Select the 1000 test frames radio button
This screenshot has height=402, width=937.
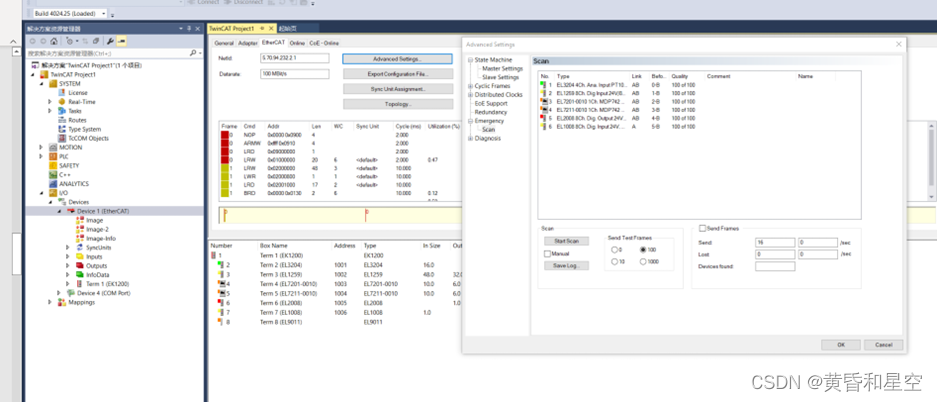tap(643, 262)
